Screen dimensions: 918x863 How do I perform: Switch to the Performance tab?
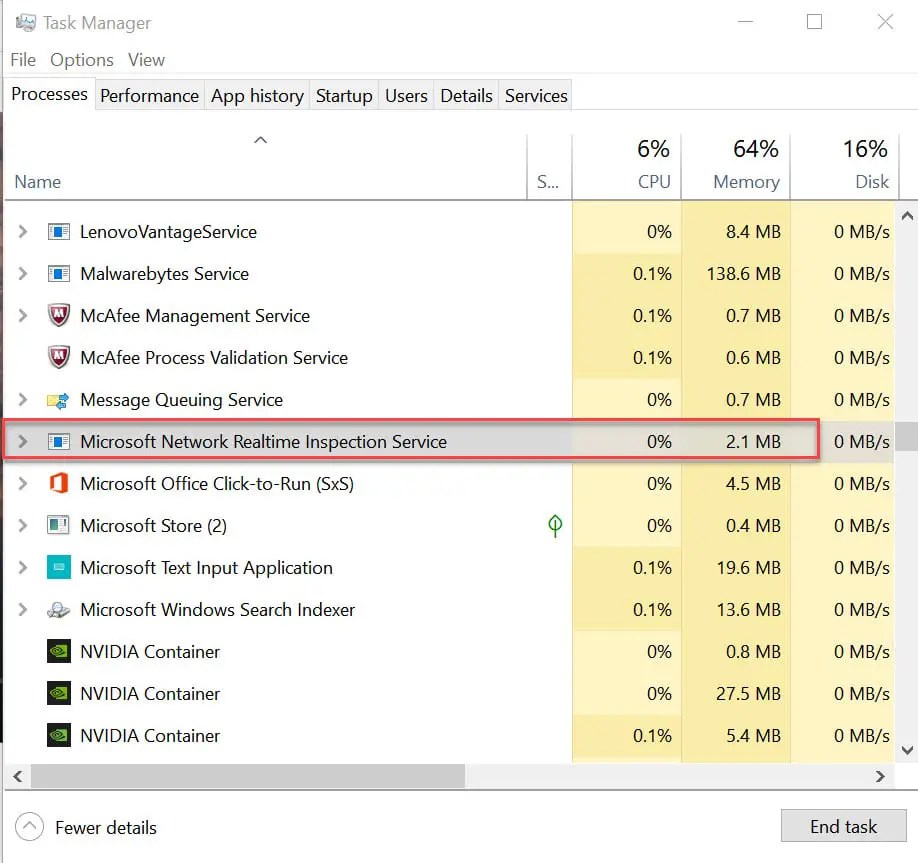pos(149,95)
